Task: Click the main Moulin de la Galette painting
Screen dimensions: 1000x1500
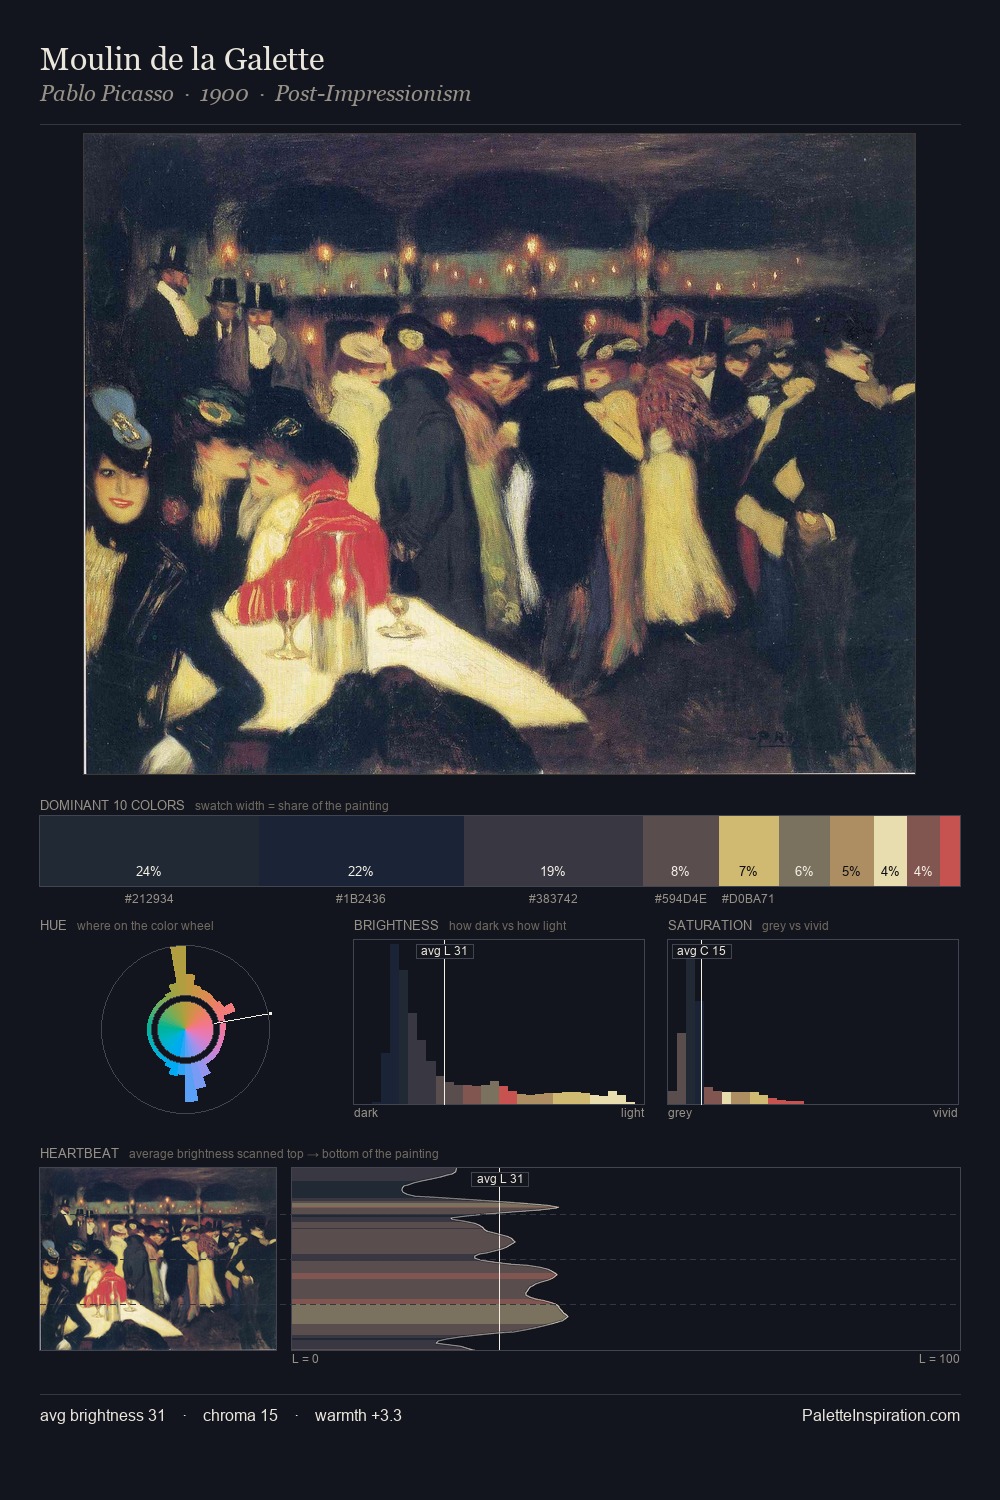Action: [x=499, y=454]
